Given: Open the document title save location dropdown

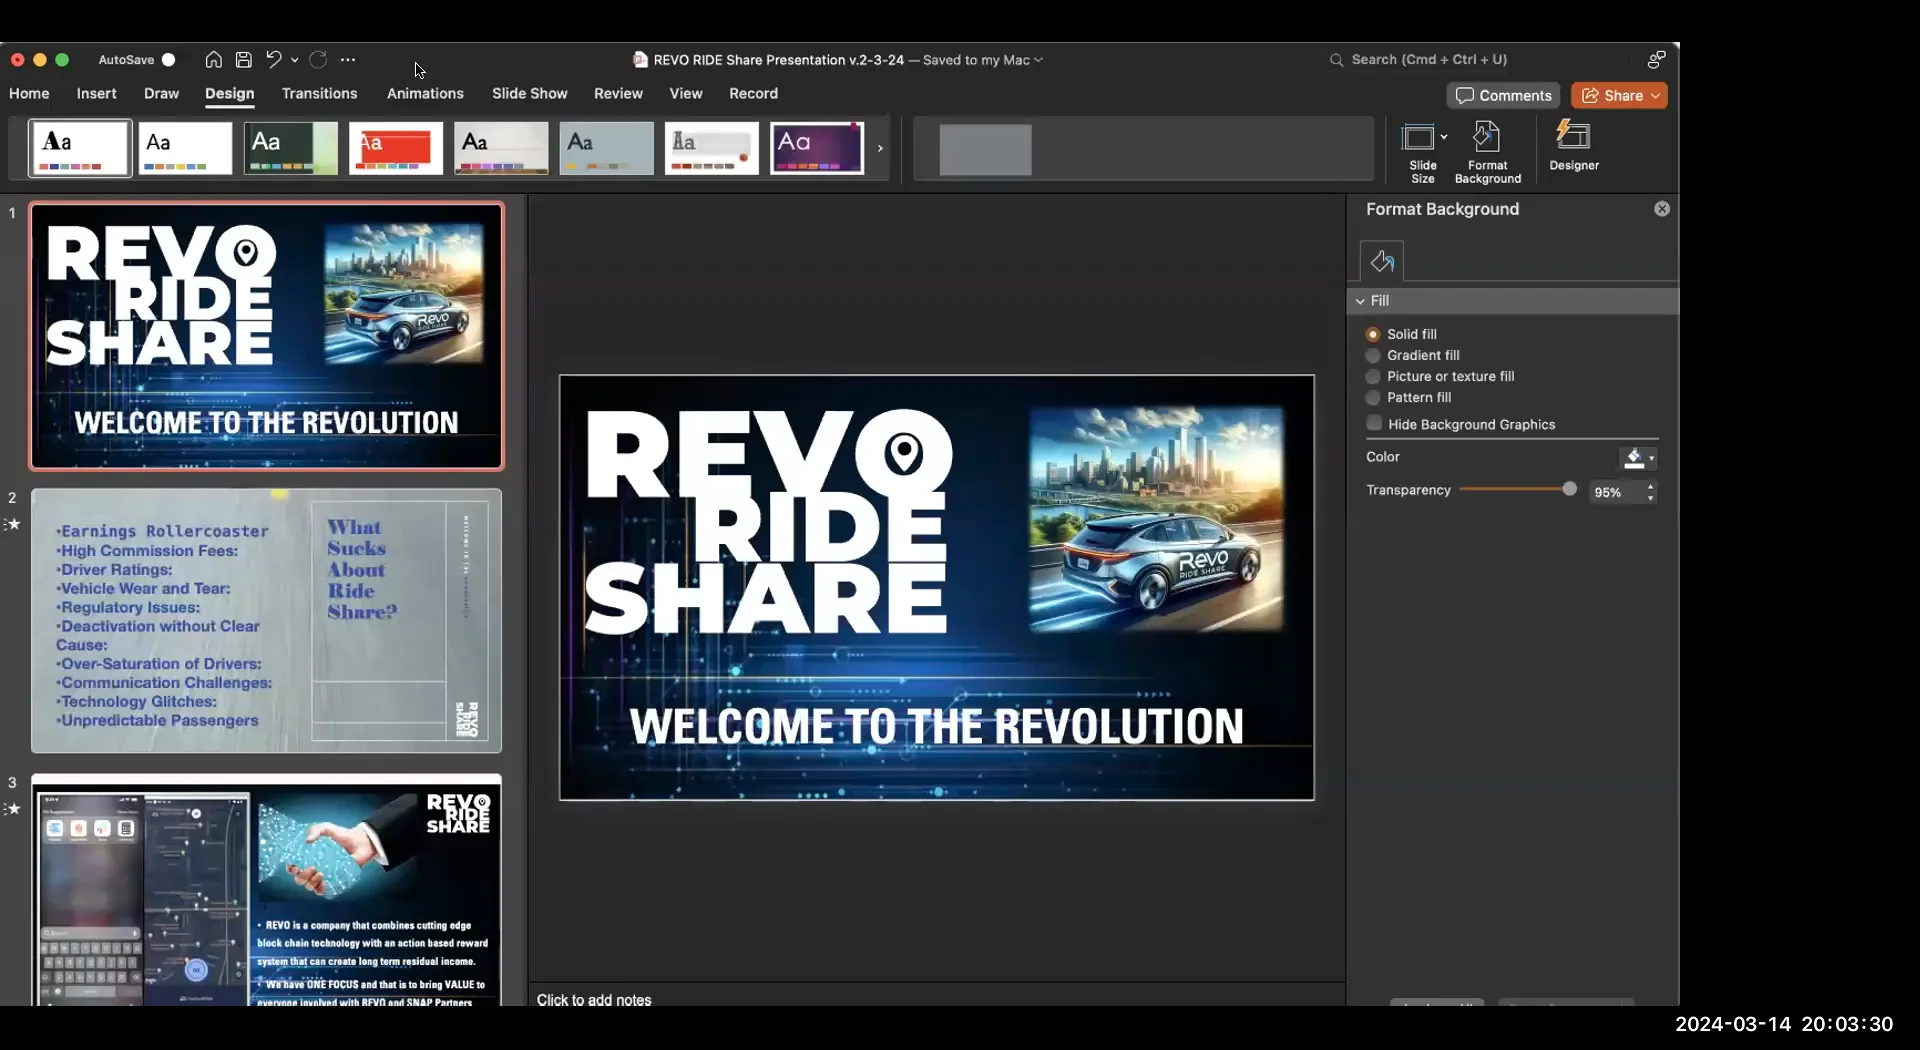Looking at the screenshot, I should click(1038, 60).
